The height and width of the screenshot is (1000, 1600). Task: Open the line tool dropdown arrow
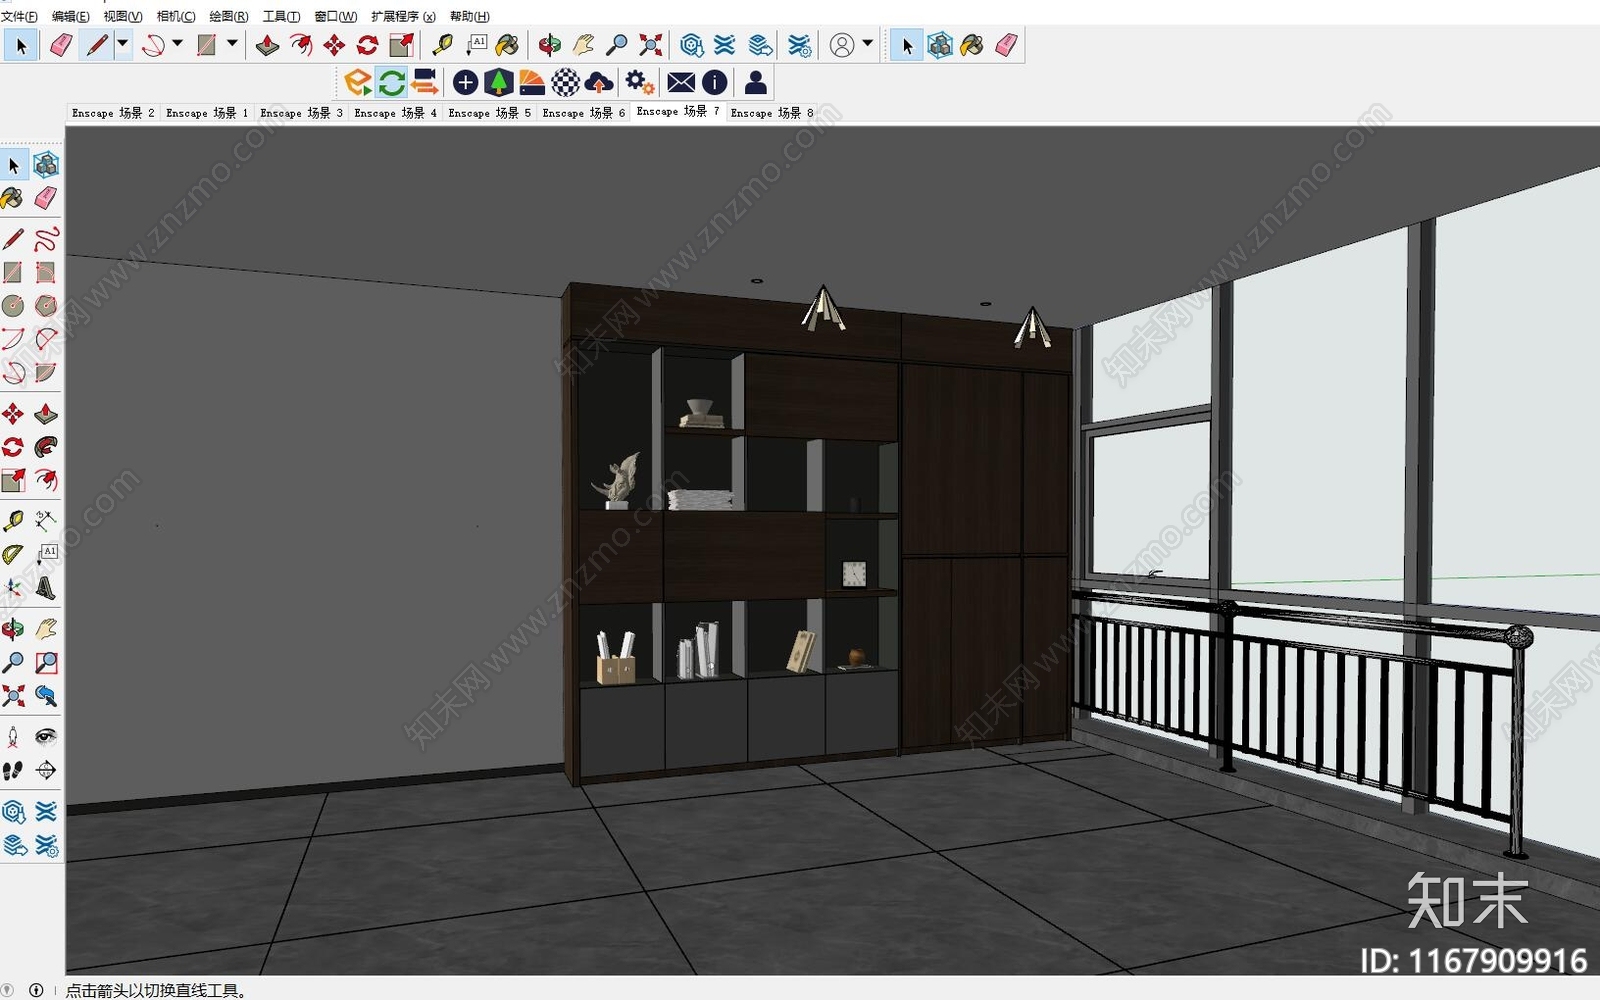coord(123,44)
